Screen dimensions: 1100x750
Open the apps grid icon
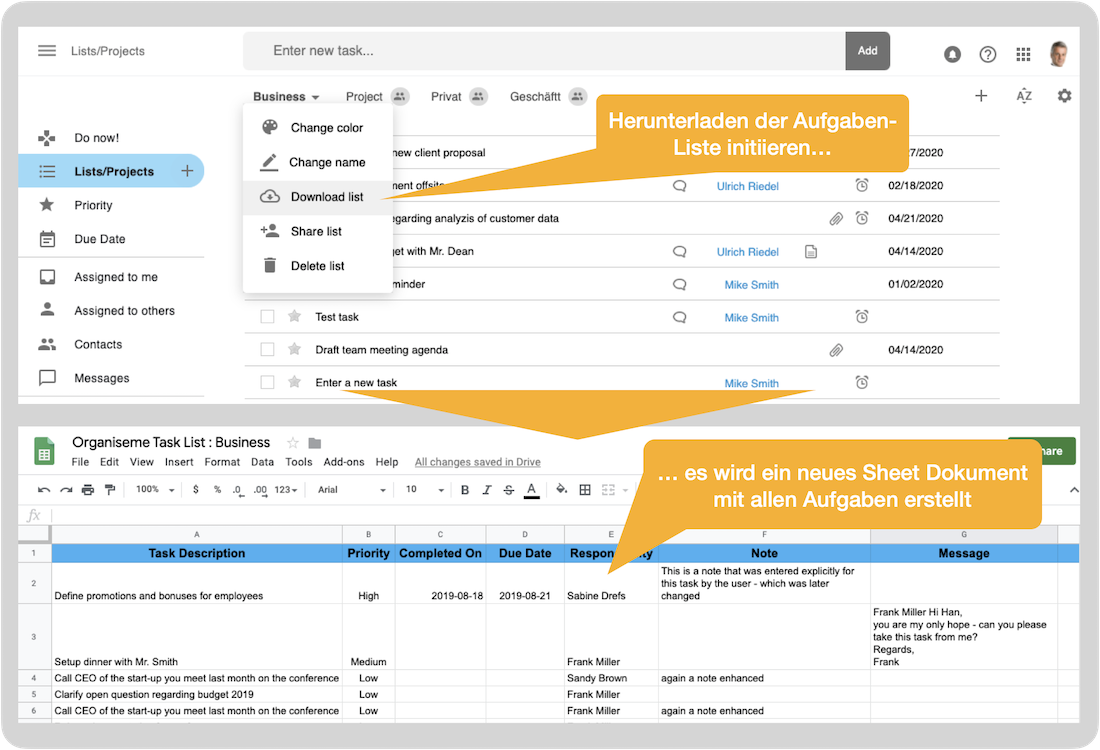click(1024, 54)
